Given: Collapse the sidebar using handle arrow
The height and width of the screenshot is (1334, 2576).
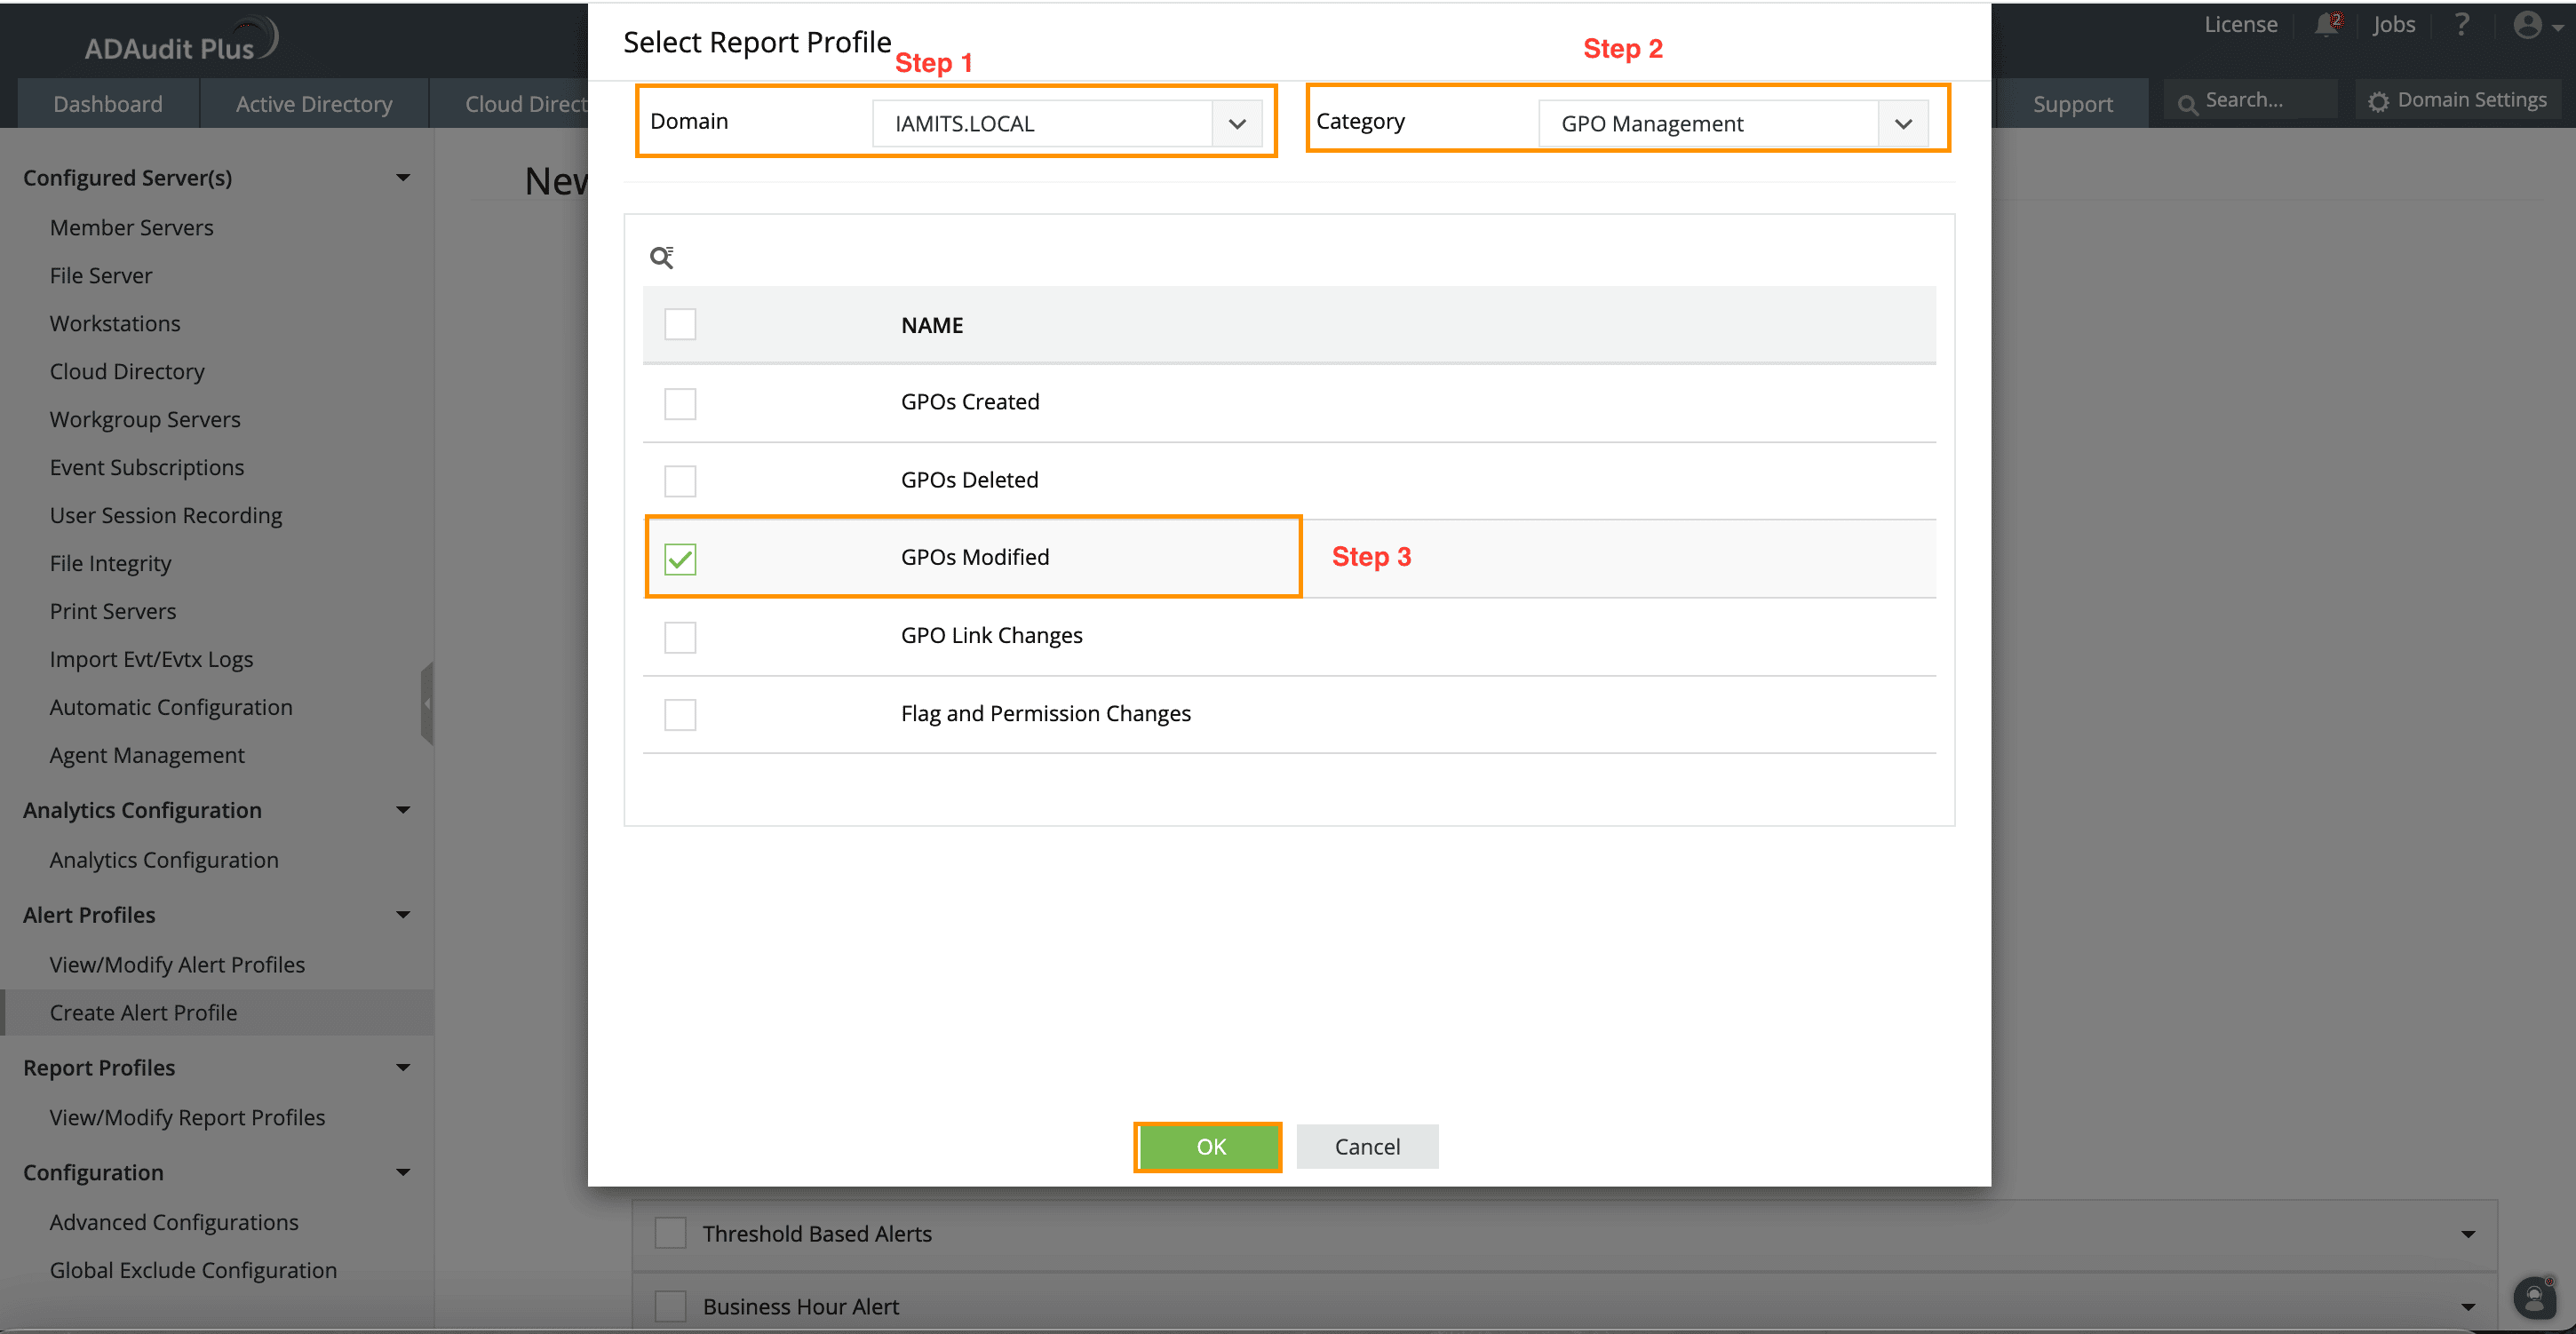Looking at the screenshot, I should (427, 703).
